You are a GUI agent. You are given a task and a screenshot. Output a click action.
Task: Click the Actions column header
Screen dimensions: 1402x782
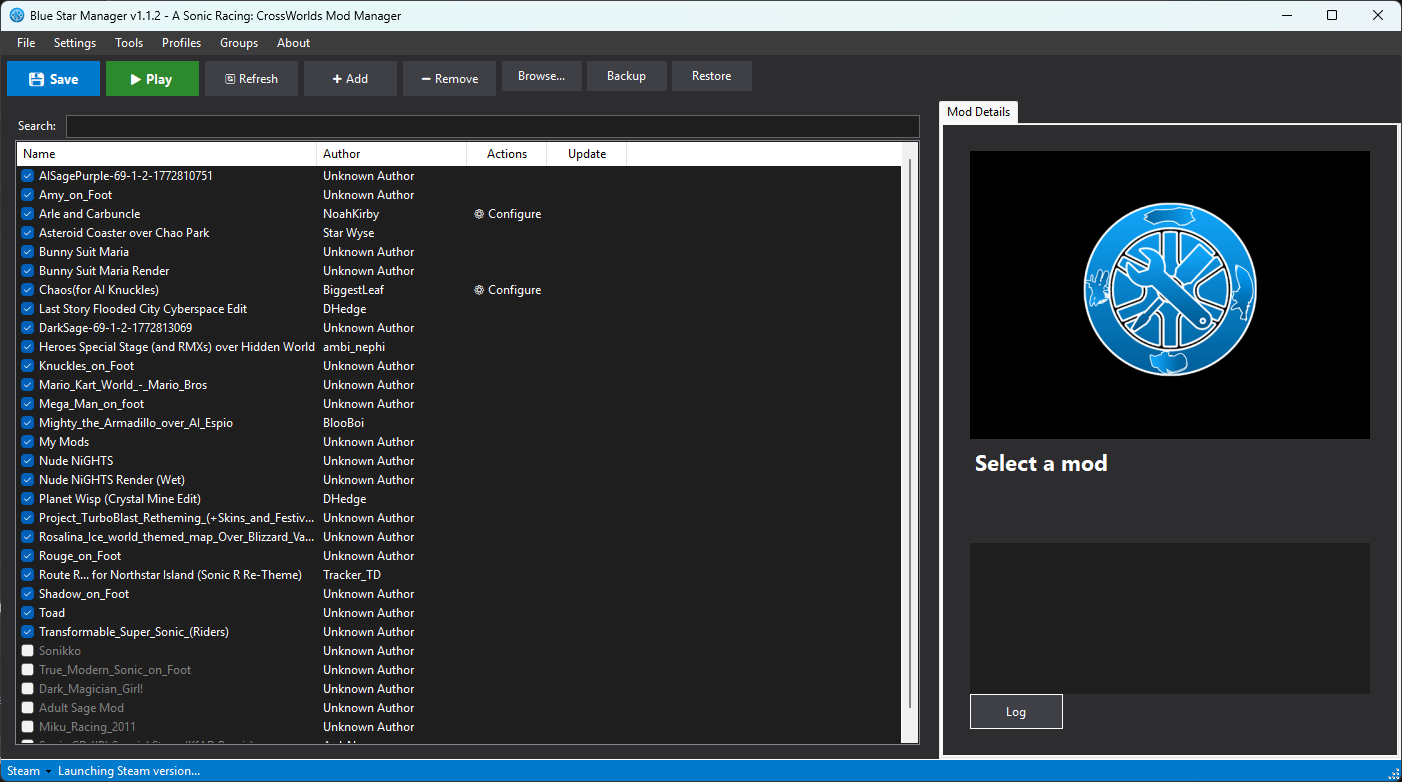[507, 154]
